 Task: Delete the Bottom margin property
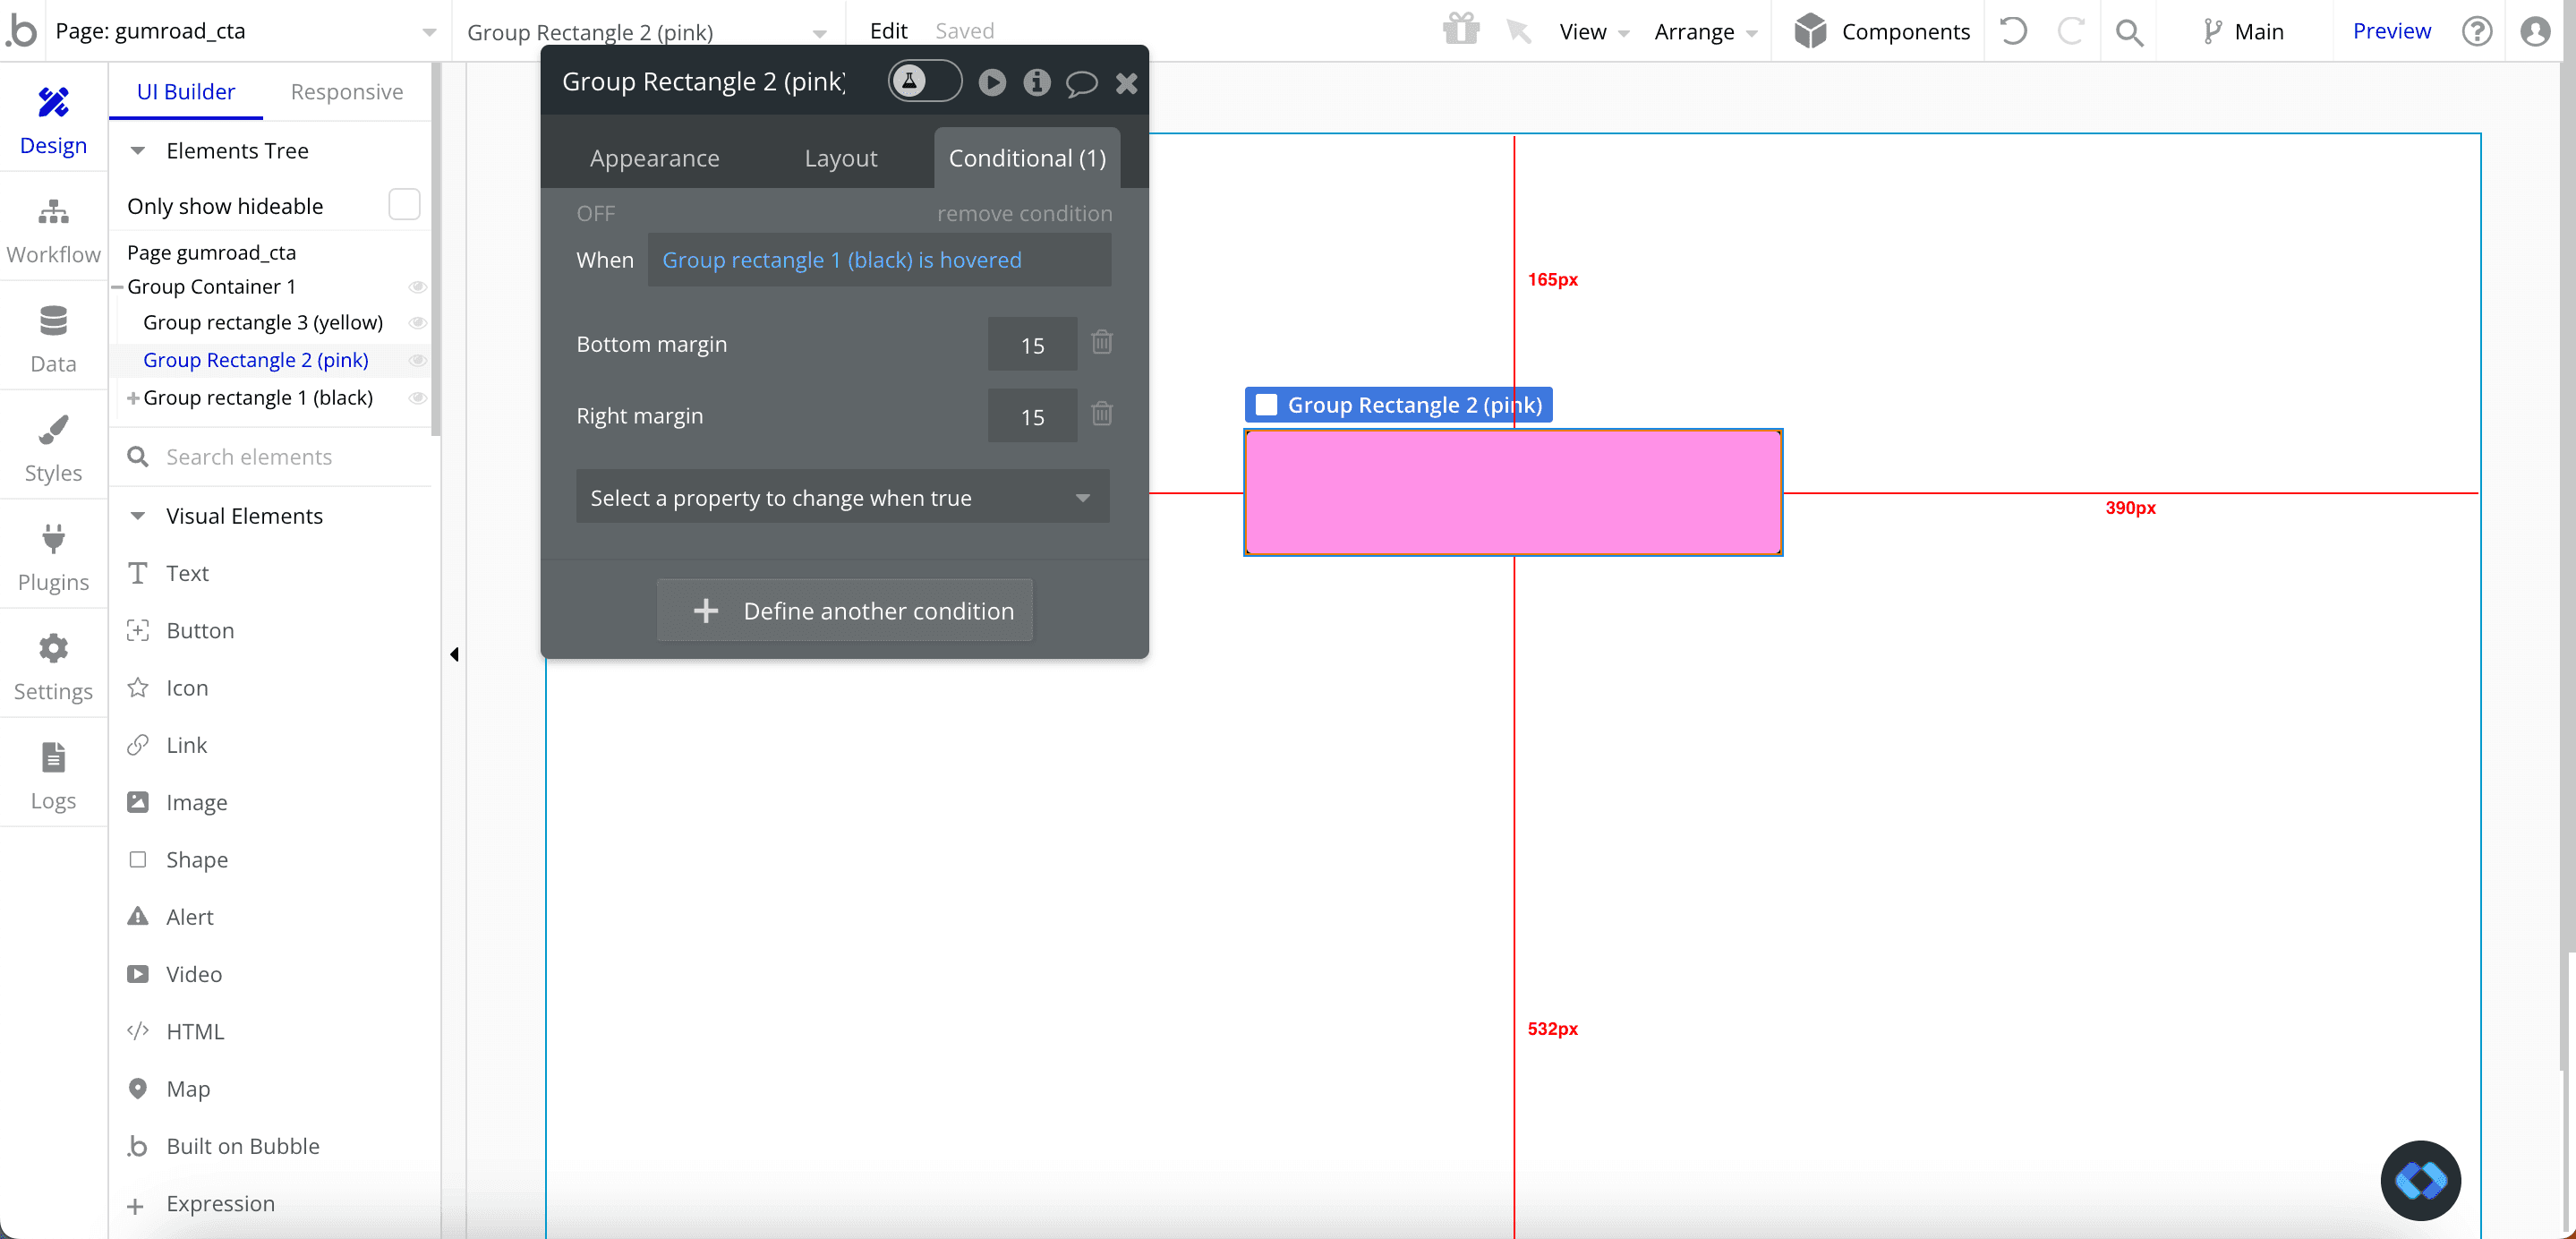coord(1101,343)
